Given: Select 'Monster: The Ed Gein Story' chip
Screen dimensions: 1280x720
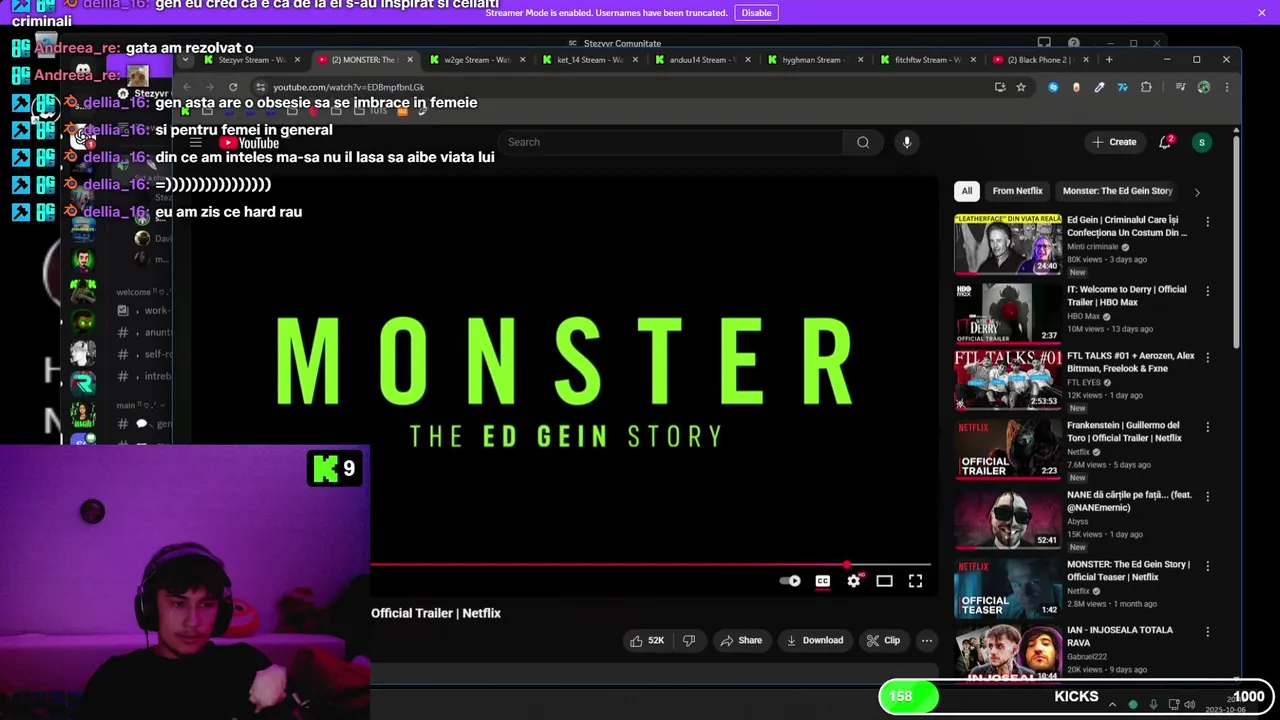Looking at the screenshot, I should pyautogui.click(x=1117, y=191).
